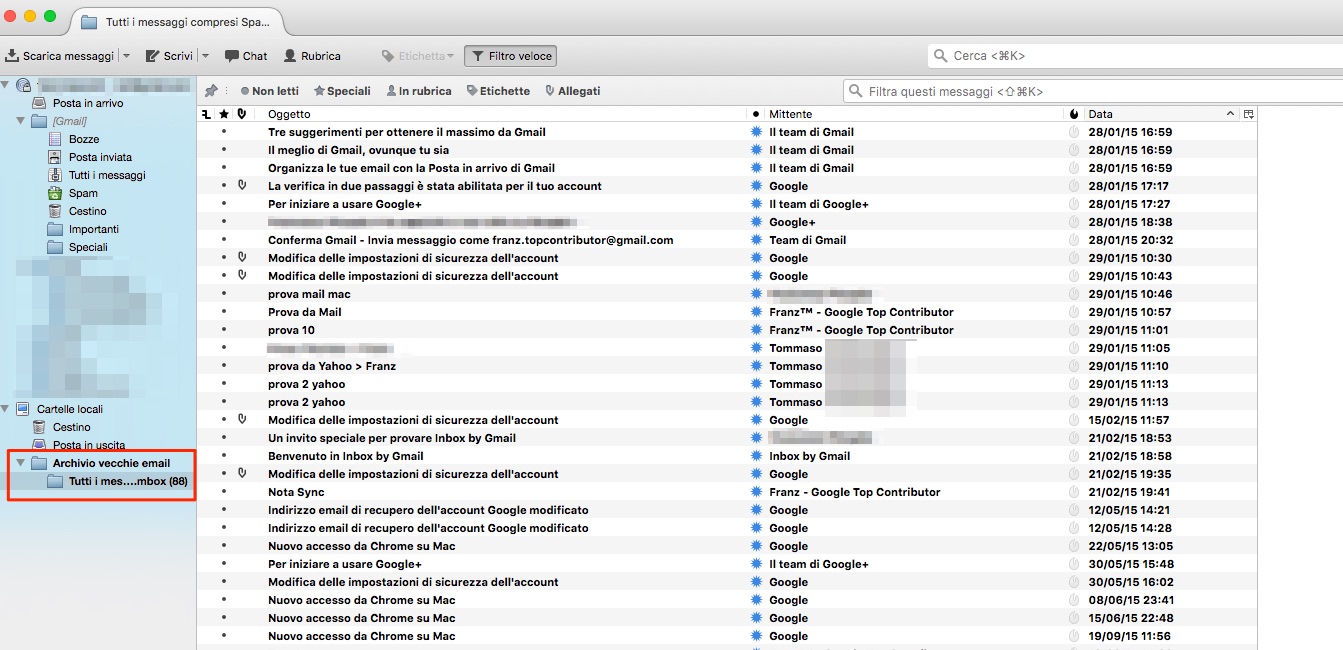Open the Speciali folder in sidebar
Viewport: 1343px width, 650px height.
pyautogui.click(x=88, y=247)
